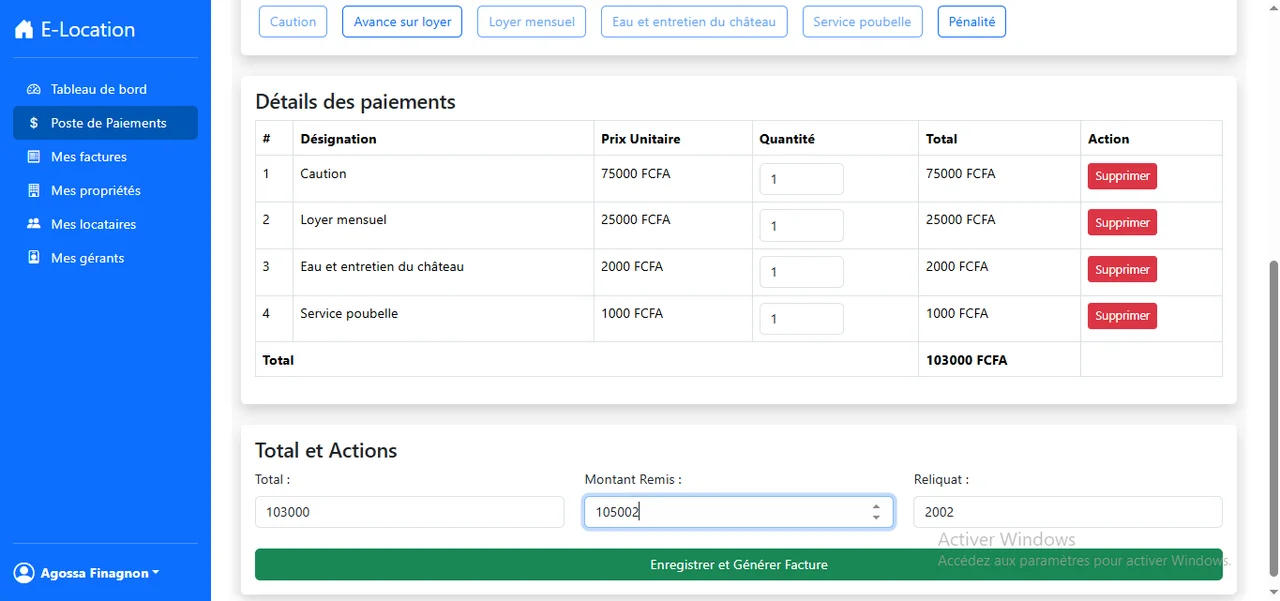Navigate to Mes gérants
Image resolution: width=1280 pixels, height=601 pixels.
[105, 258]
